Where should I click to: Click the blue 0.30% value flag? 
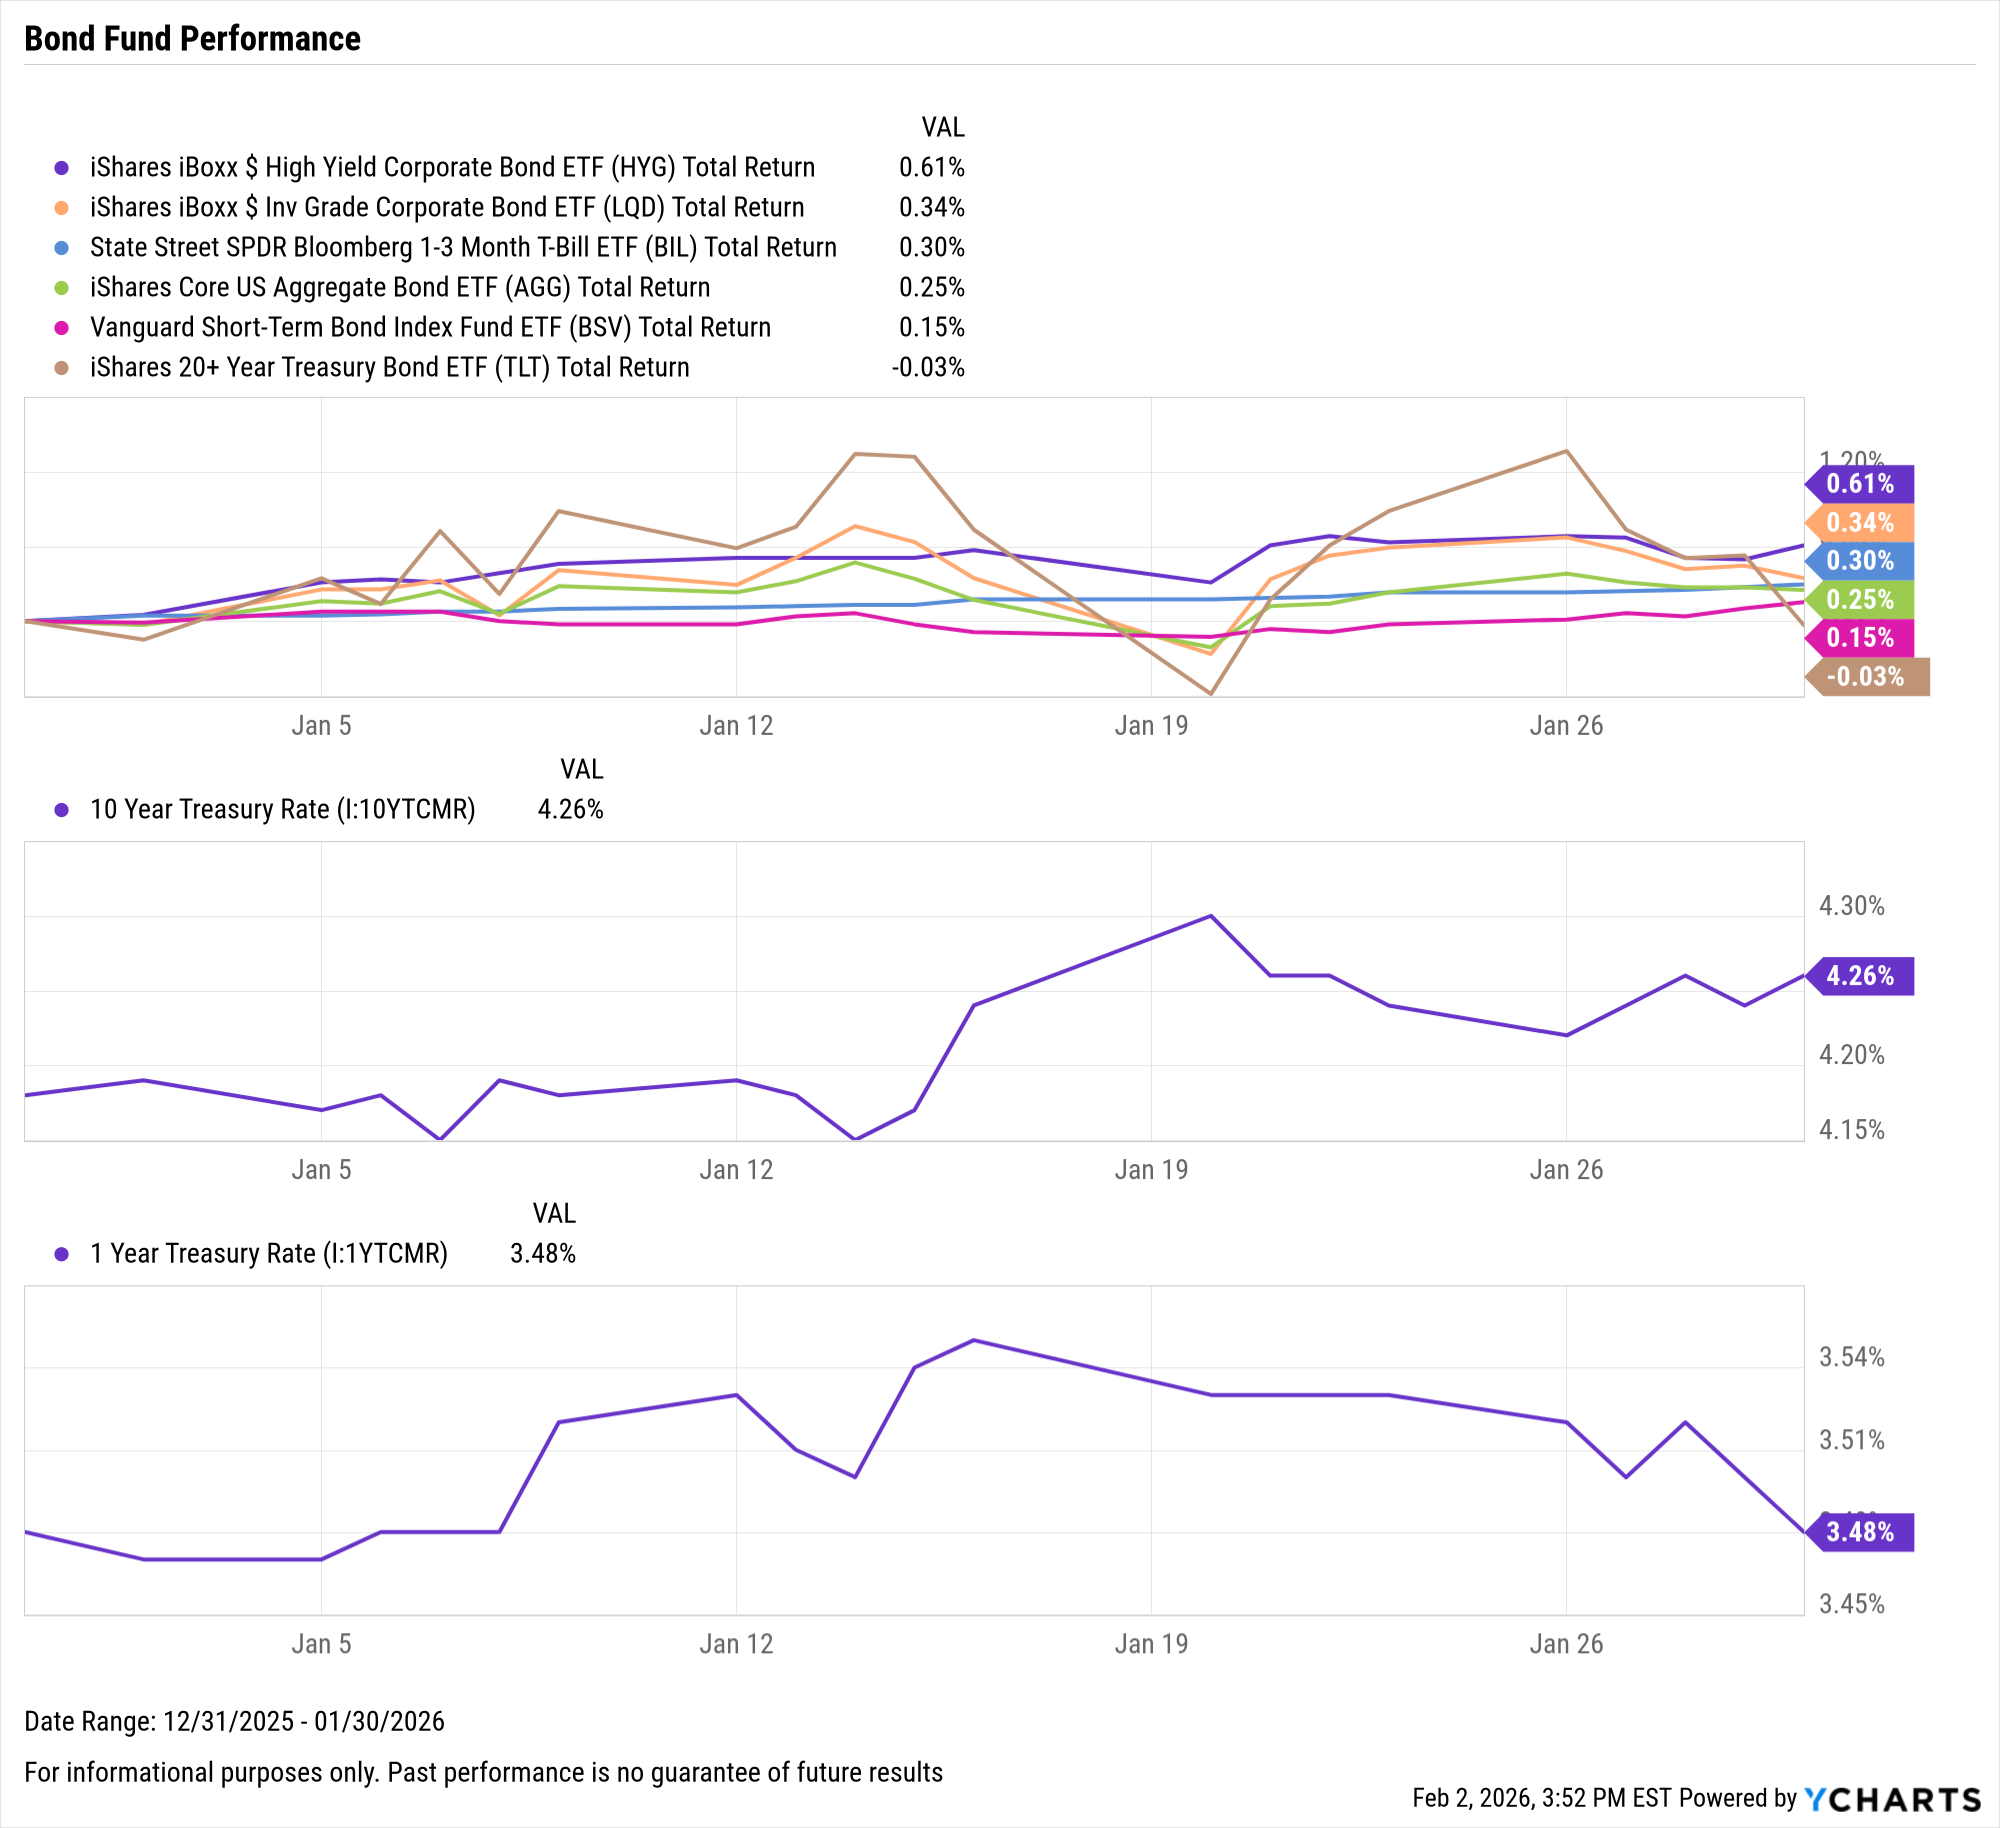pyautogui.click(x=1860, y=560)
